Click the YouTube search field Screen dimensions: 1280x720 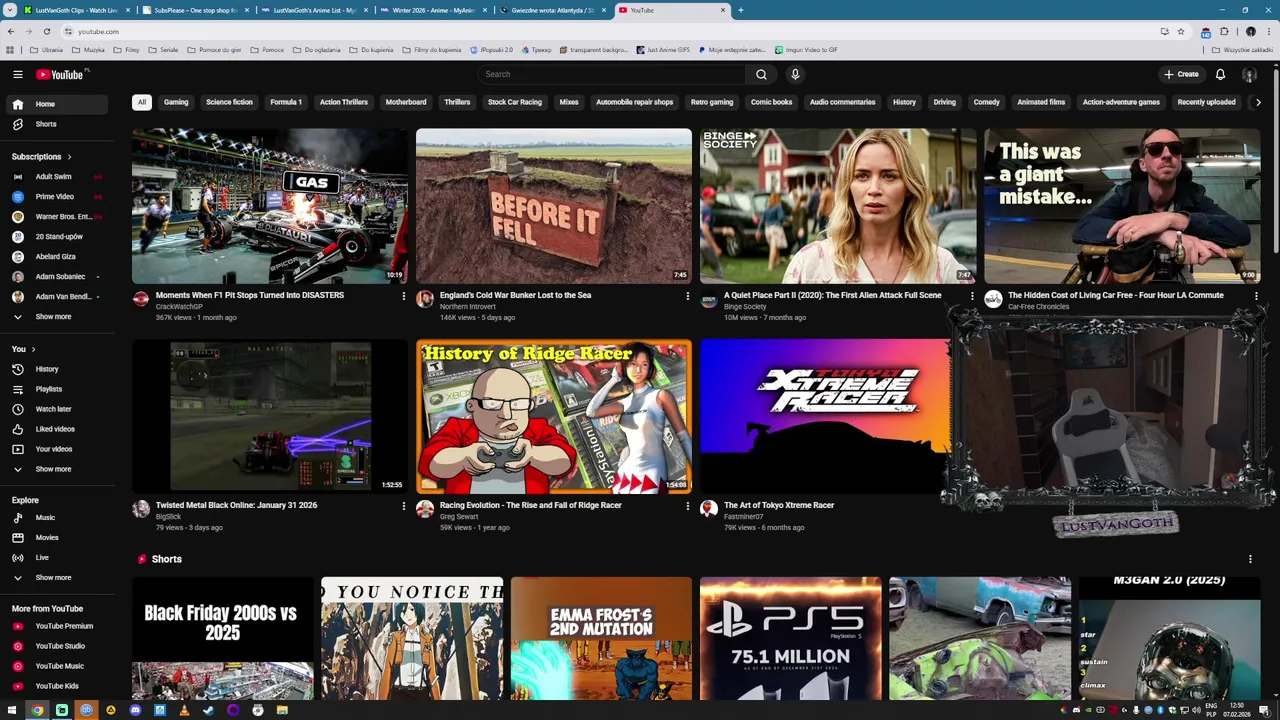tap(611, 74)
